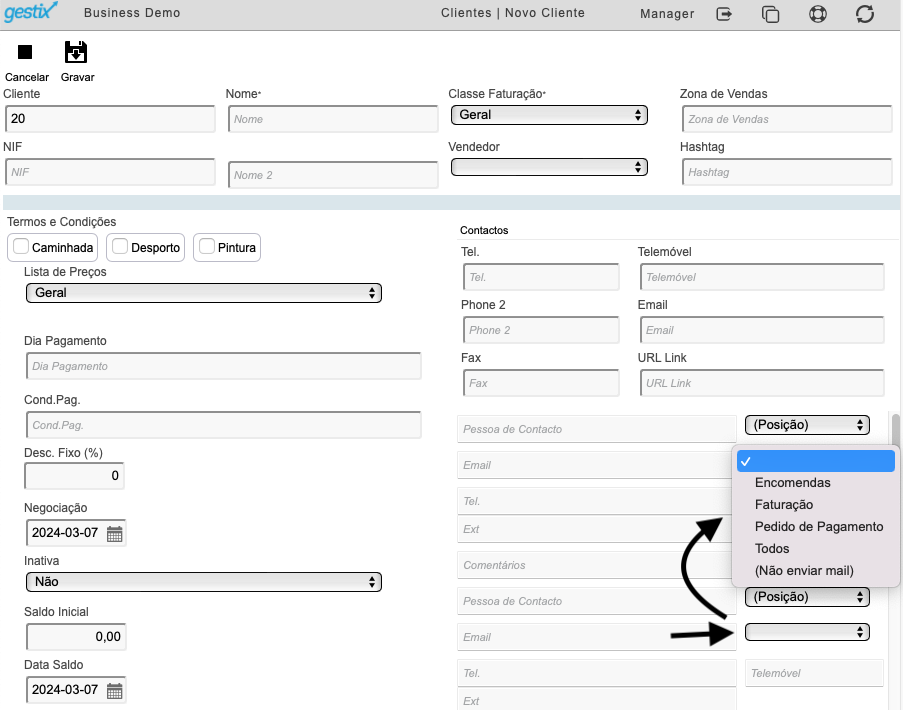Click Manager user label

click(667, 14)
